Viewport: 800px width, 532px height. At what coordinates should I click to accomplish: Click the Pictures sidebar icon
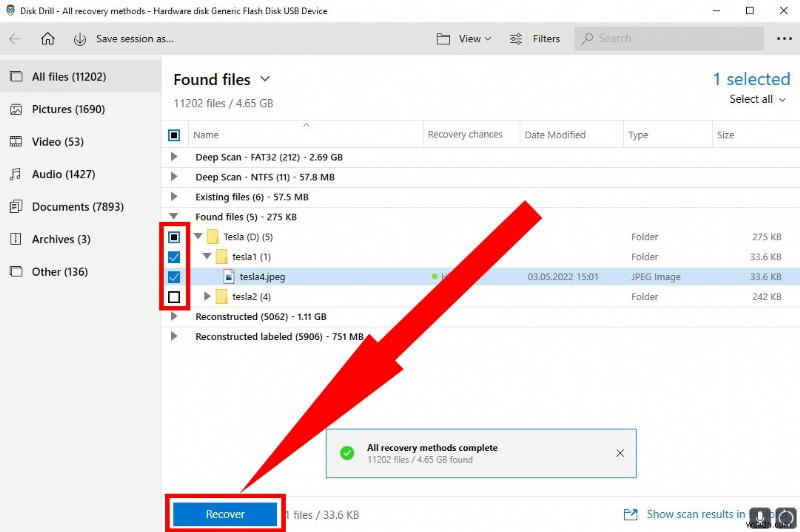coord(16,109)
